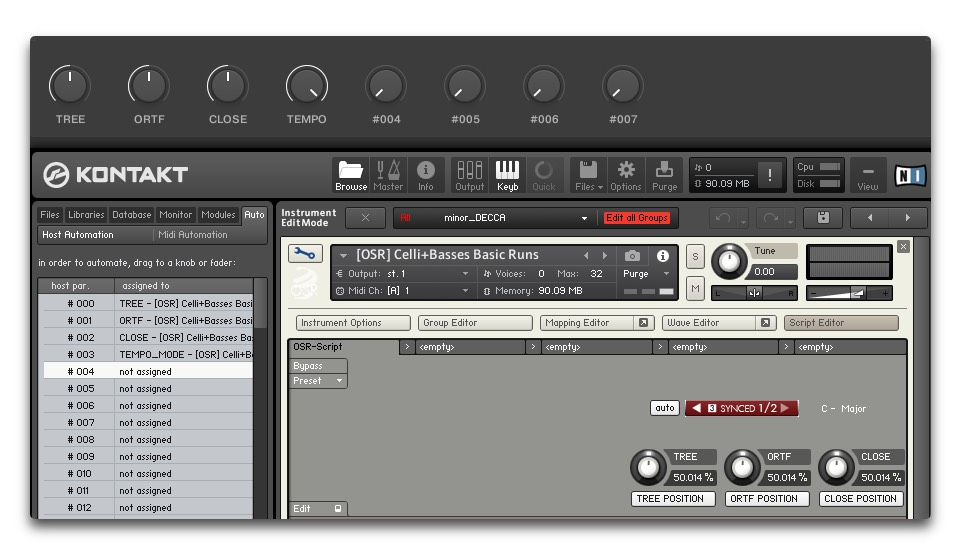The height and width of the screenshot is (555, 962).
Task: Click the redo arrow icon
Action: coord(770,218)
